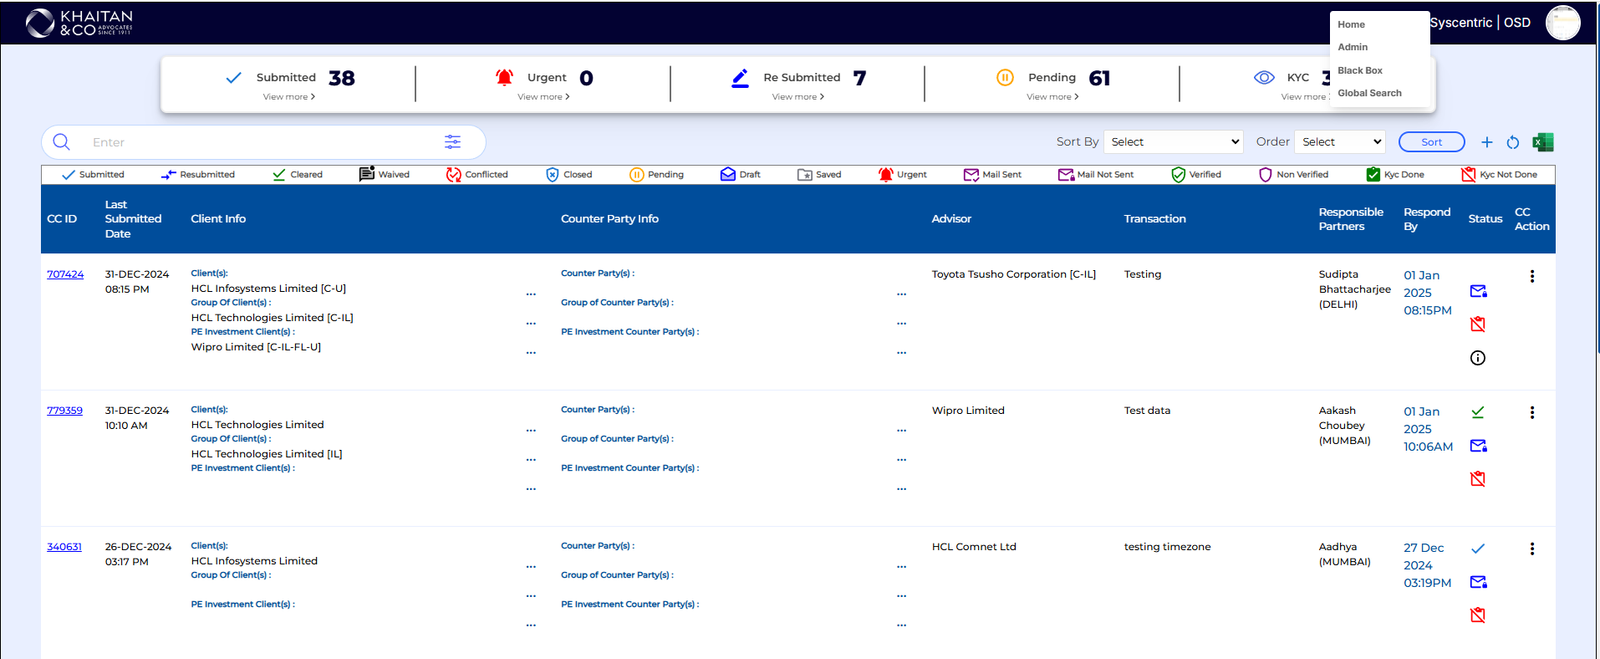Click the user profile avatar
The image size is (1600, 659).
tap(1562, 22)
